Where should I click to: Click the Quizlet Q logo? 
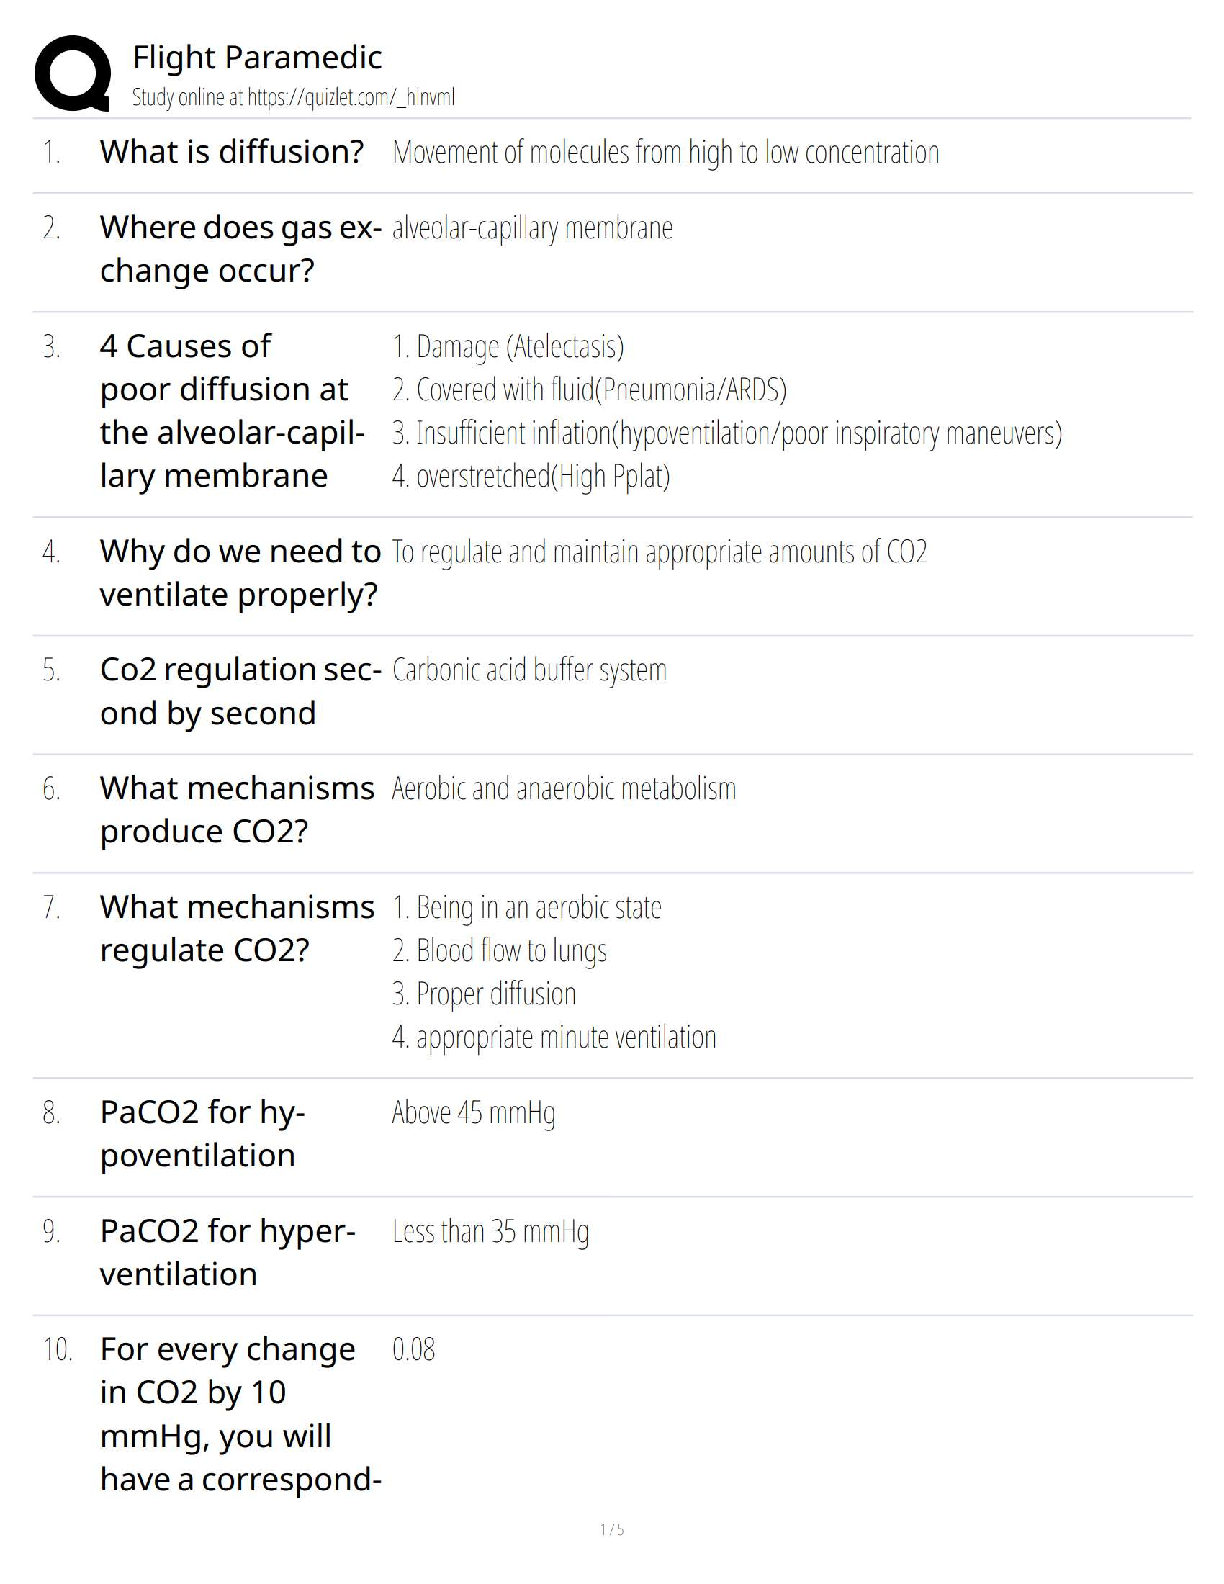[72, 72]
